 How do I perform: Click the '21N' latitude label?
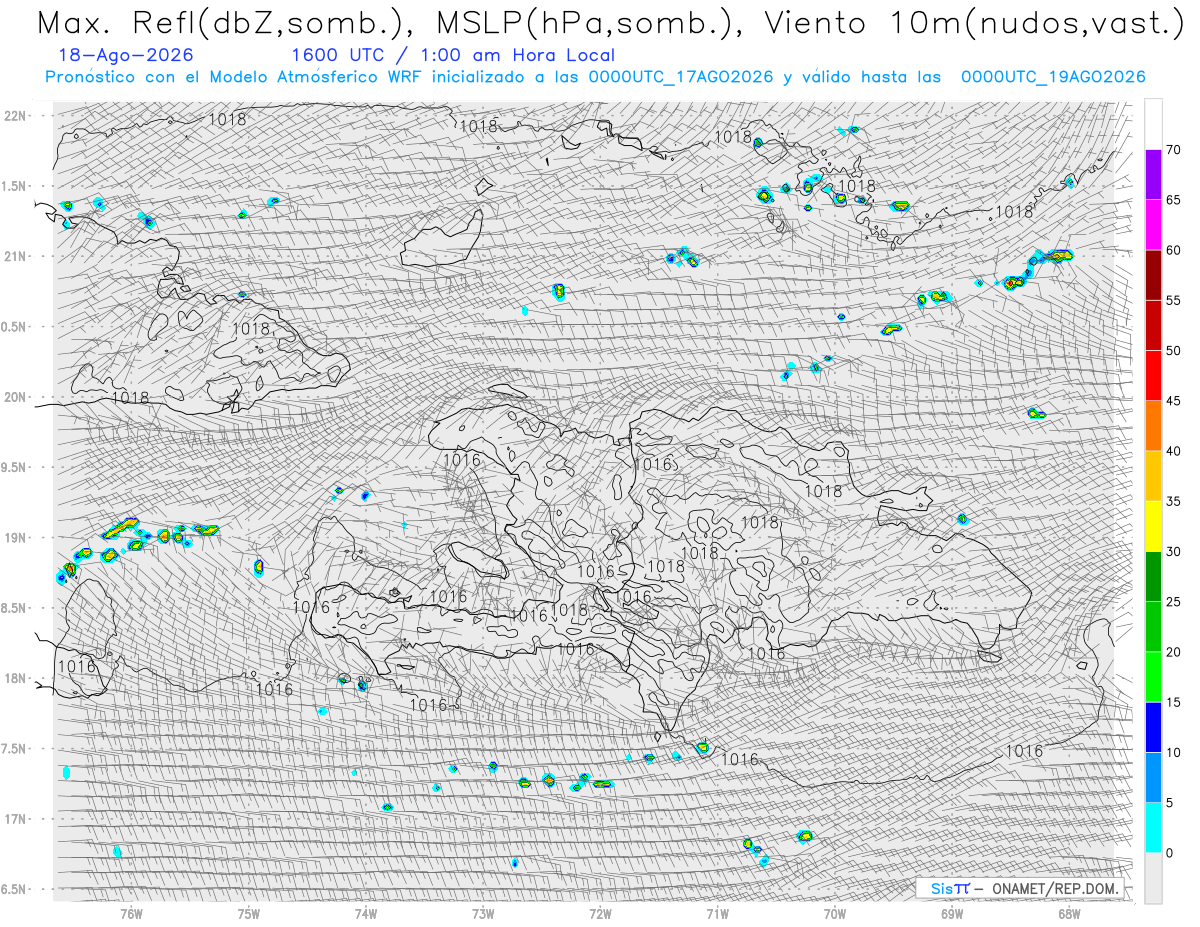16,257
